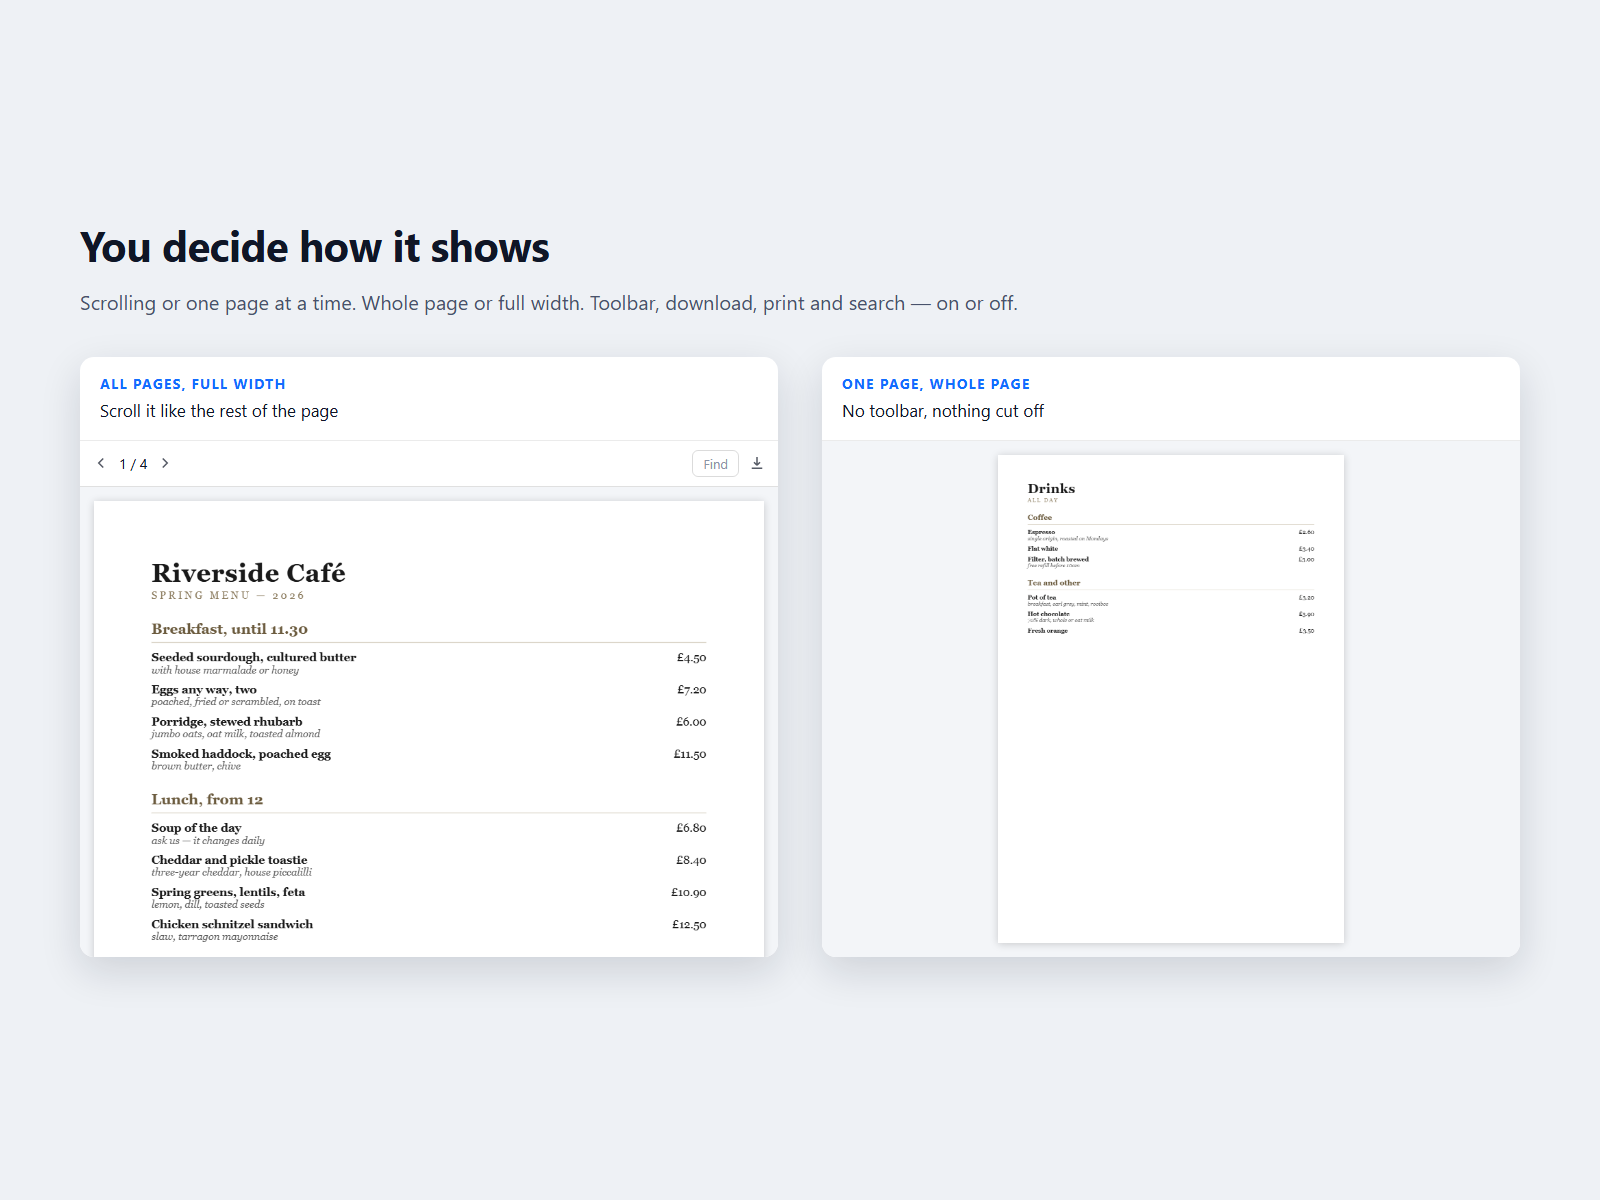Click the 1 / 4 page indicator

pos(133,464)
